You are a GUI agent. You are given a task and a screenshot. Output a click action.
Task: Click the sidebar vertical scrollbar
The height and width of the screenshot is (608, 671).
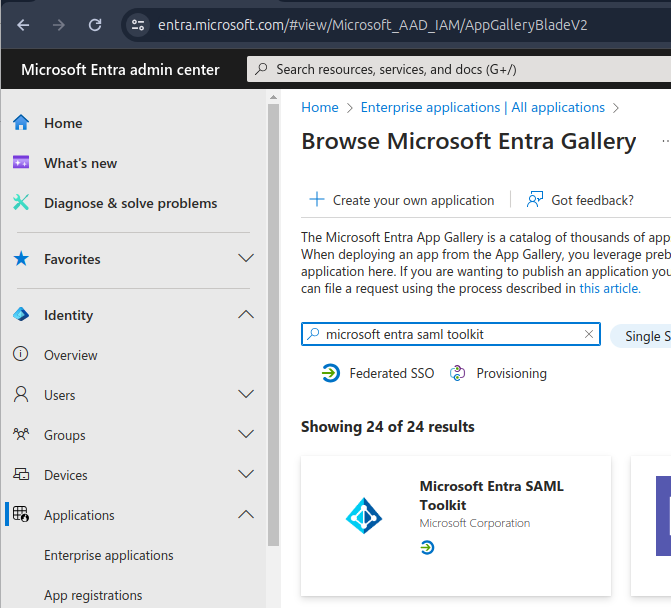click(x=273, y=325)
